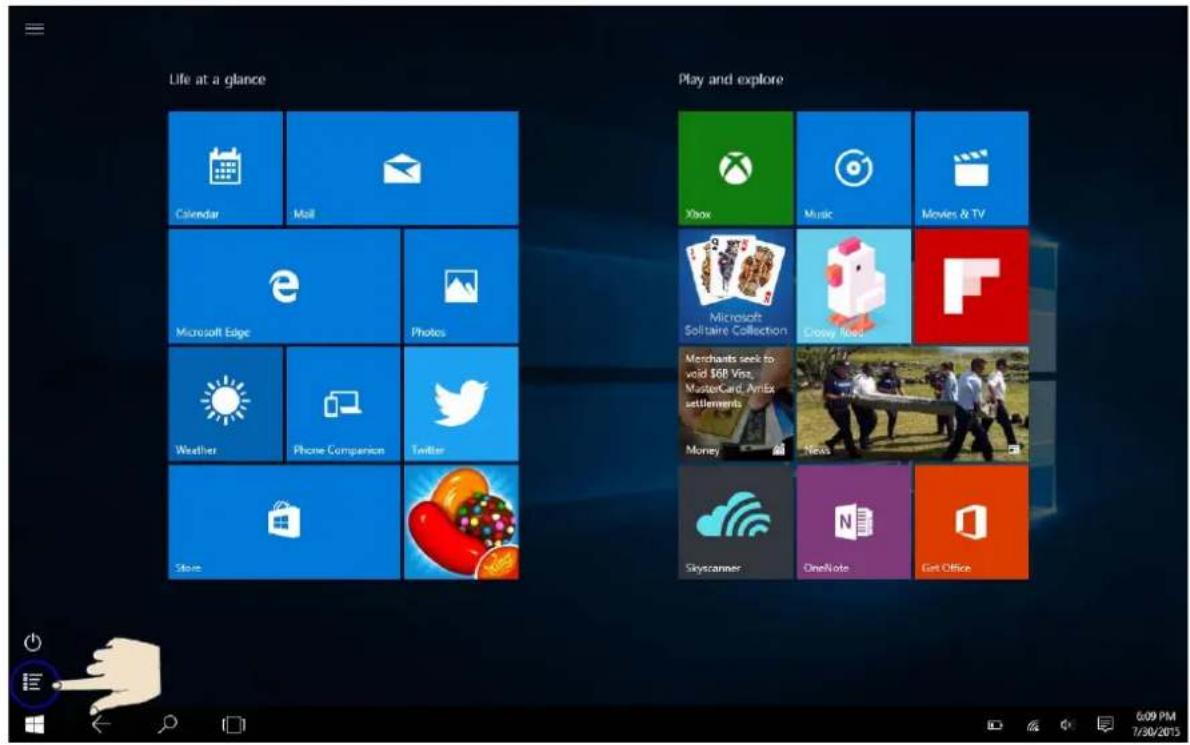This screenshot has height=745, width=1190.
Task: Open Microsoft Solitaire Collection tile
Action: 735,286
